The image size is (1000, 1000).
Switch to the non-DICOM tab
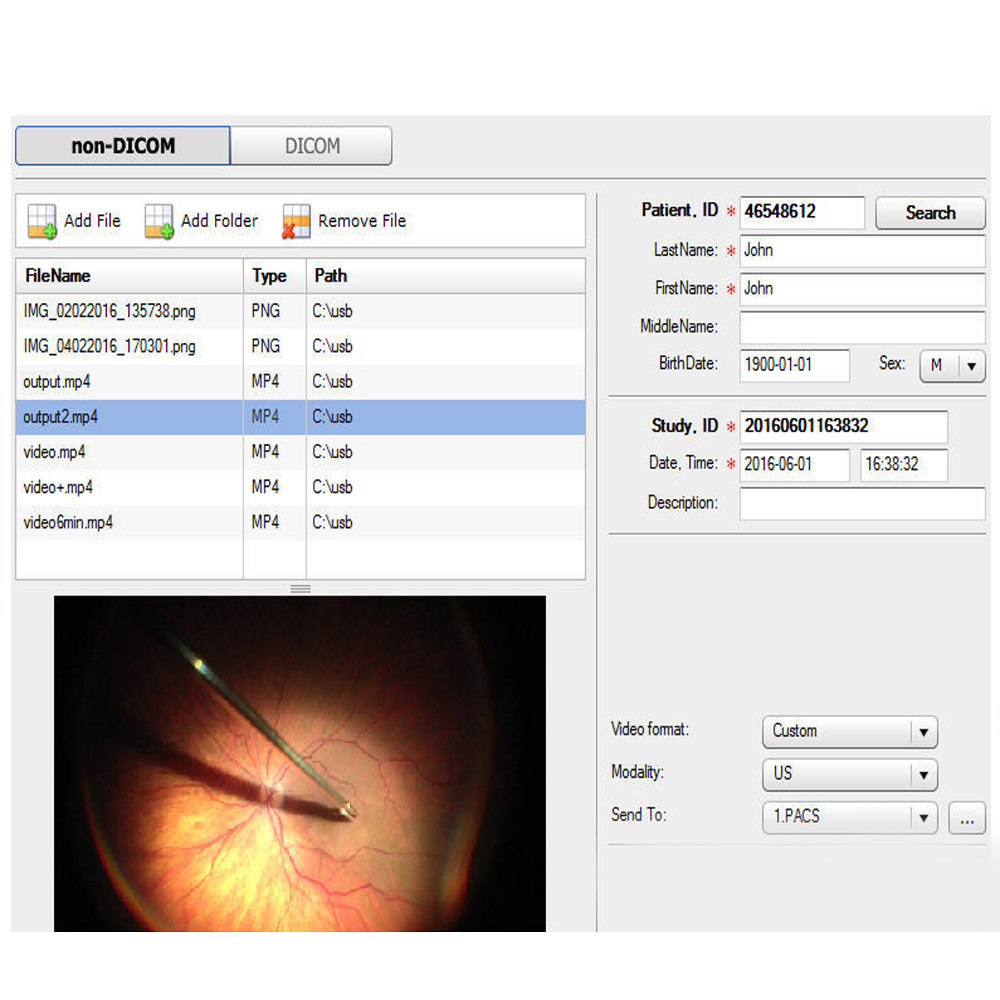[123, 146]
